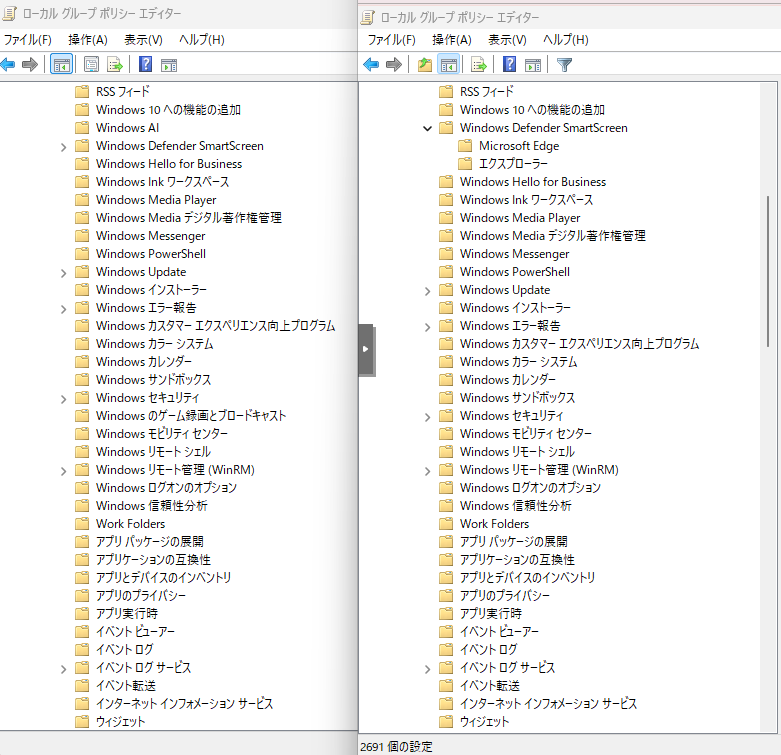Click Export List icon in left window
This screenshot has height=755, width=781.
115,64
